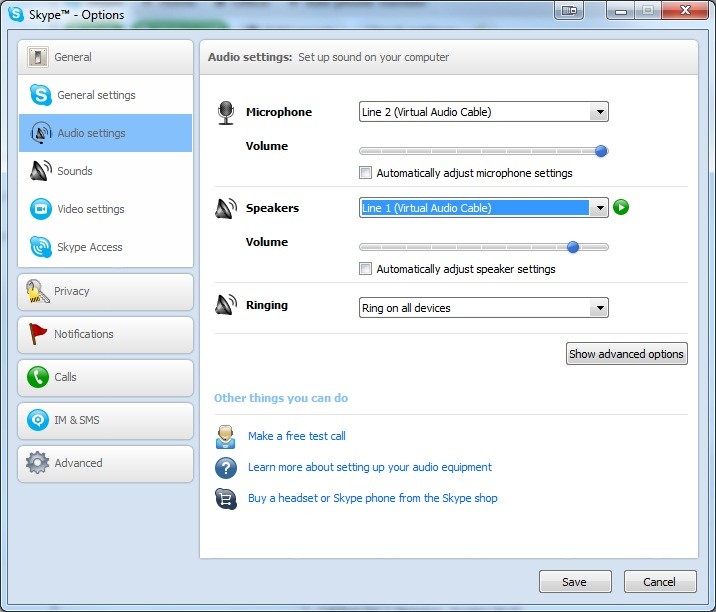Viewport: 716px width, 612px height.
Task: Click the Video settings camera icon
Action: 41,209
